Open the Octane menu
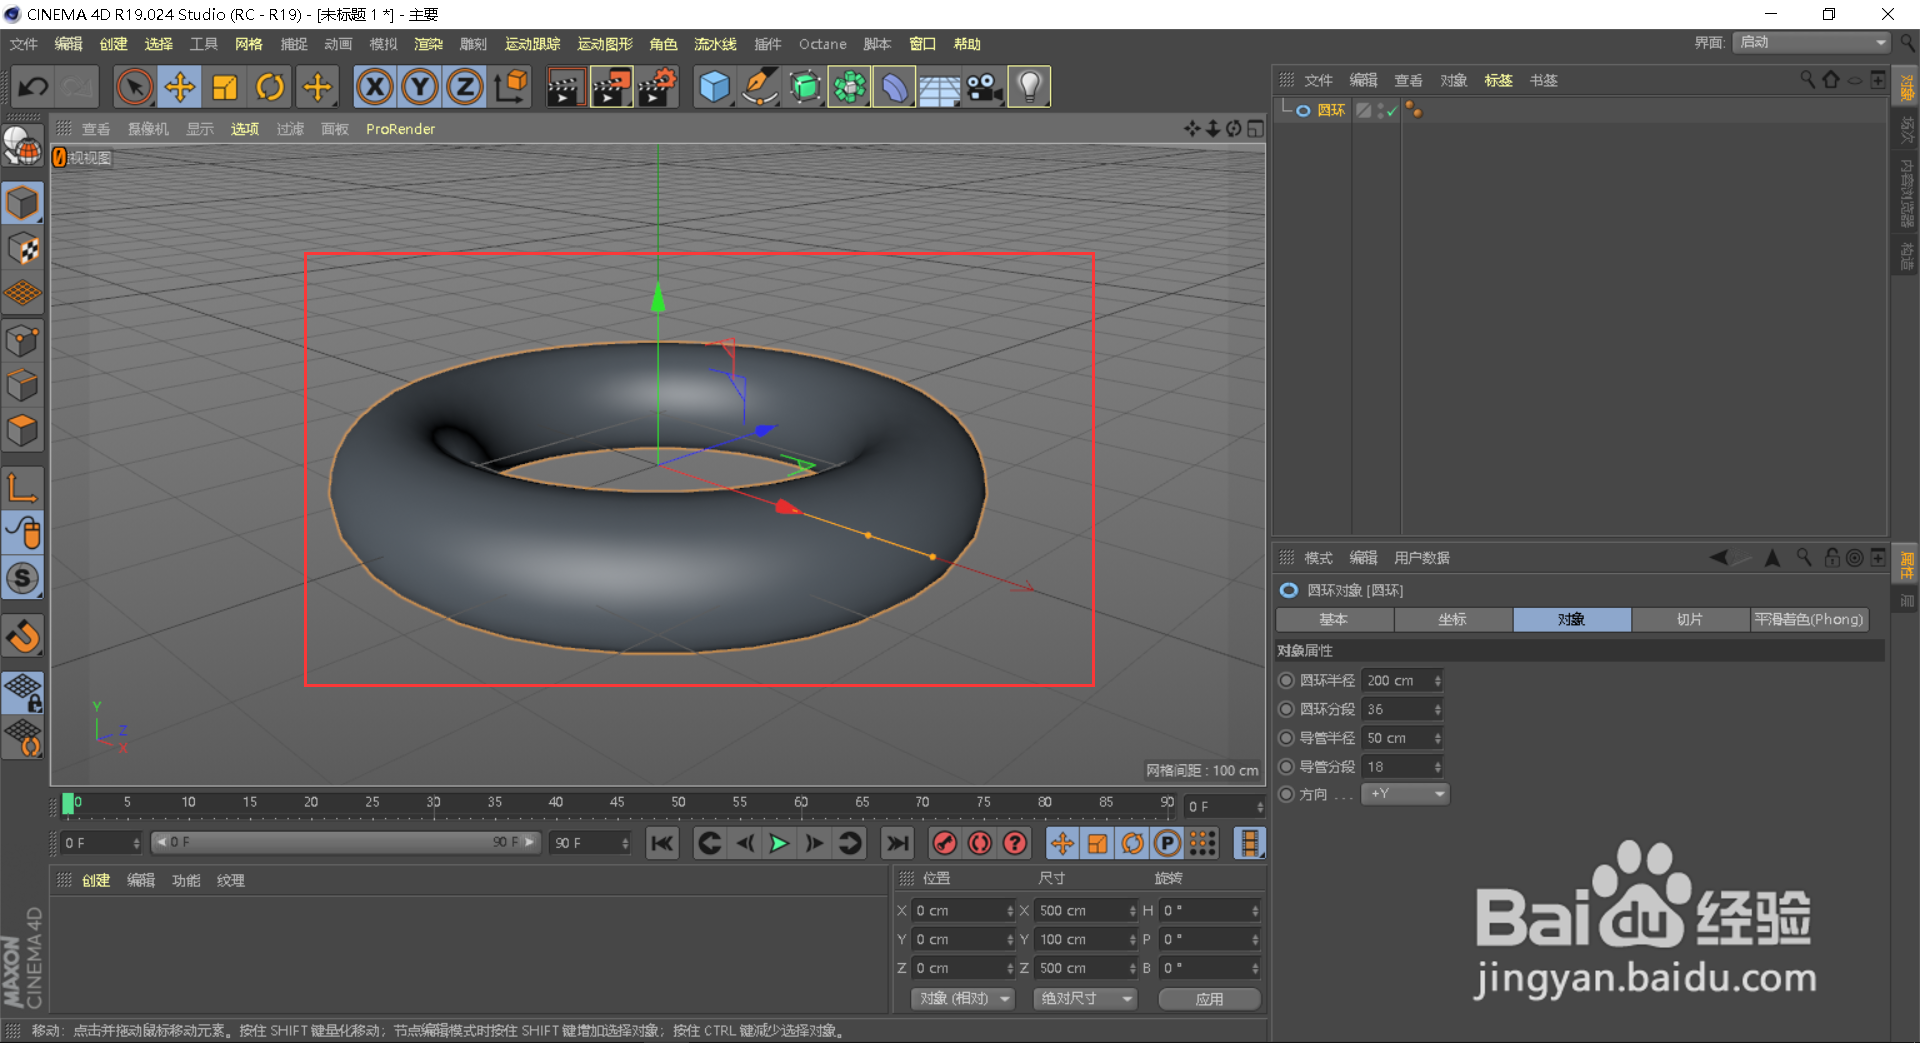Screen dimensions: 1920x1043 tap(822, 44)
